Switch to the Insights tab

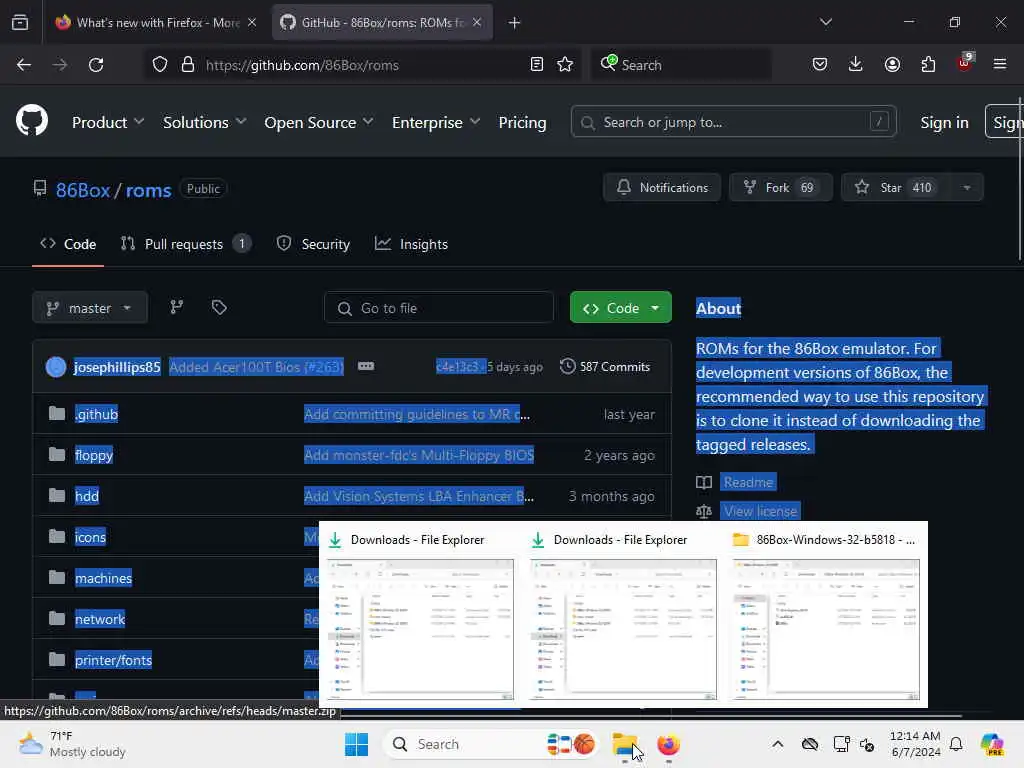pos(411,244)
